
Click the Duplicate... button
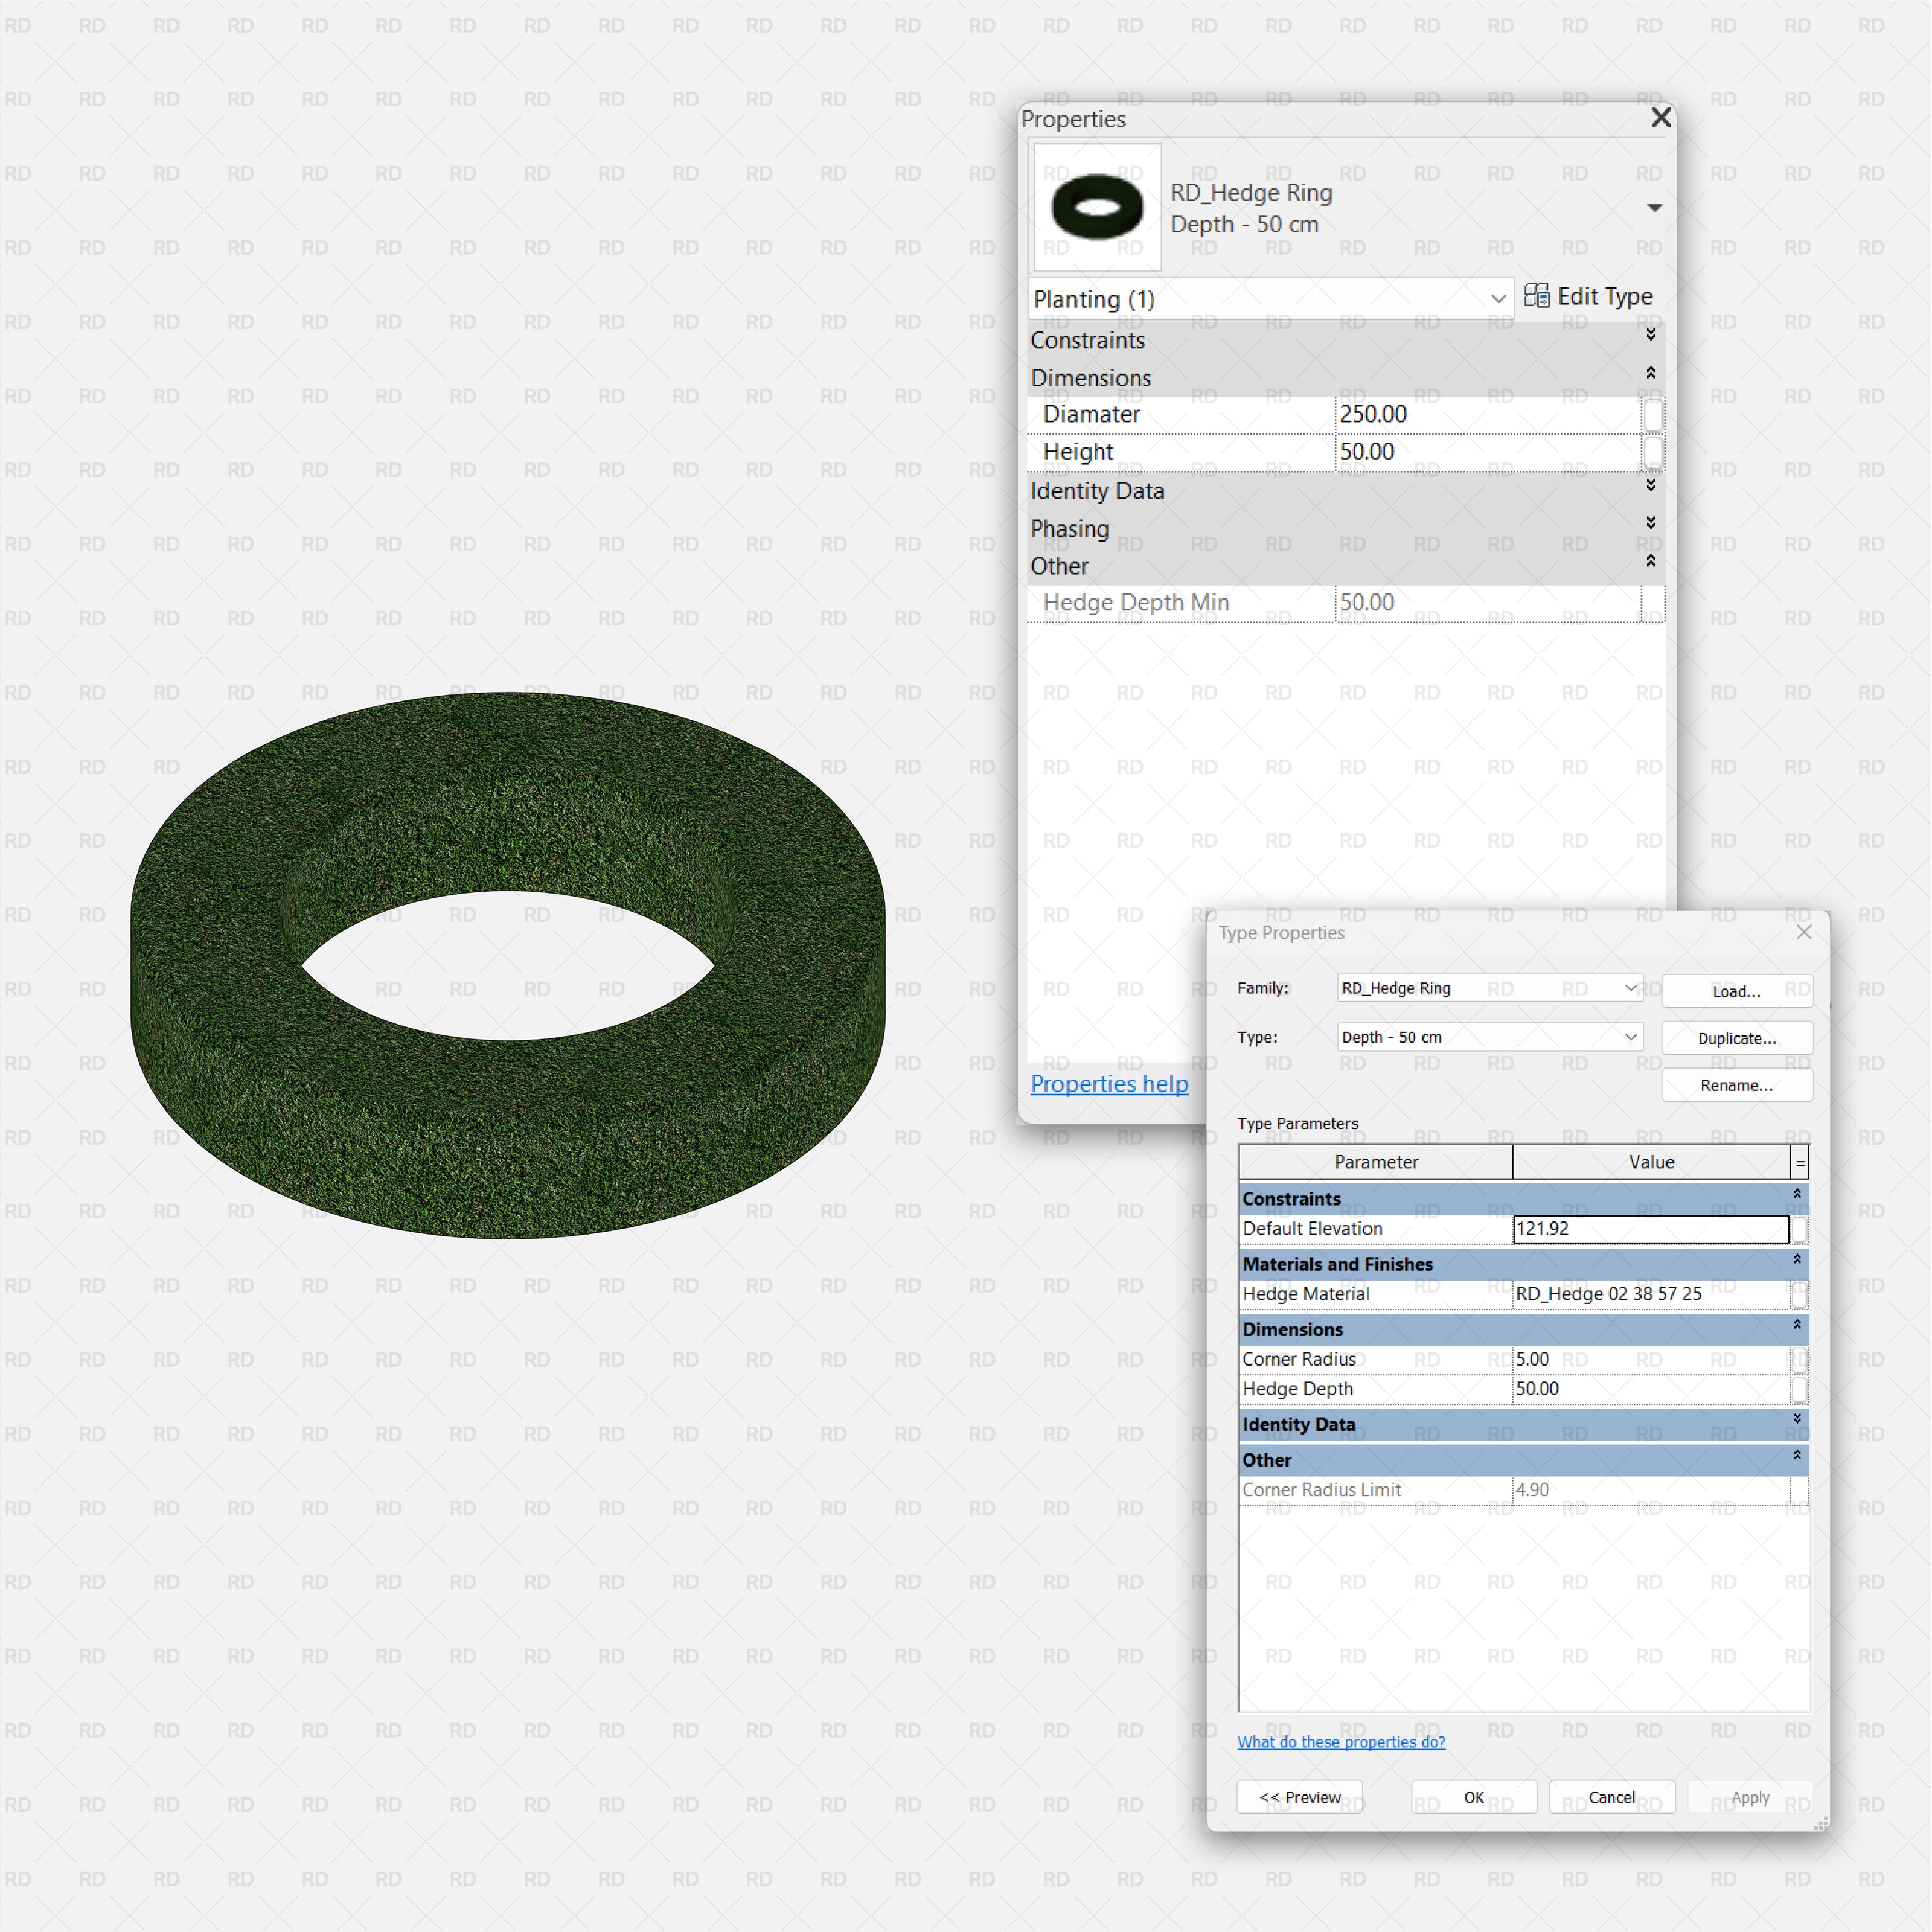pos(1736,1038)
